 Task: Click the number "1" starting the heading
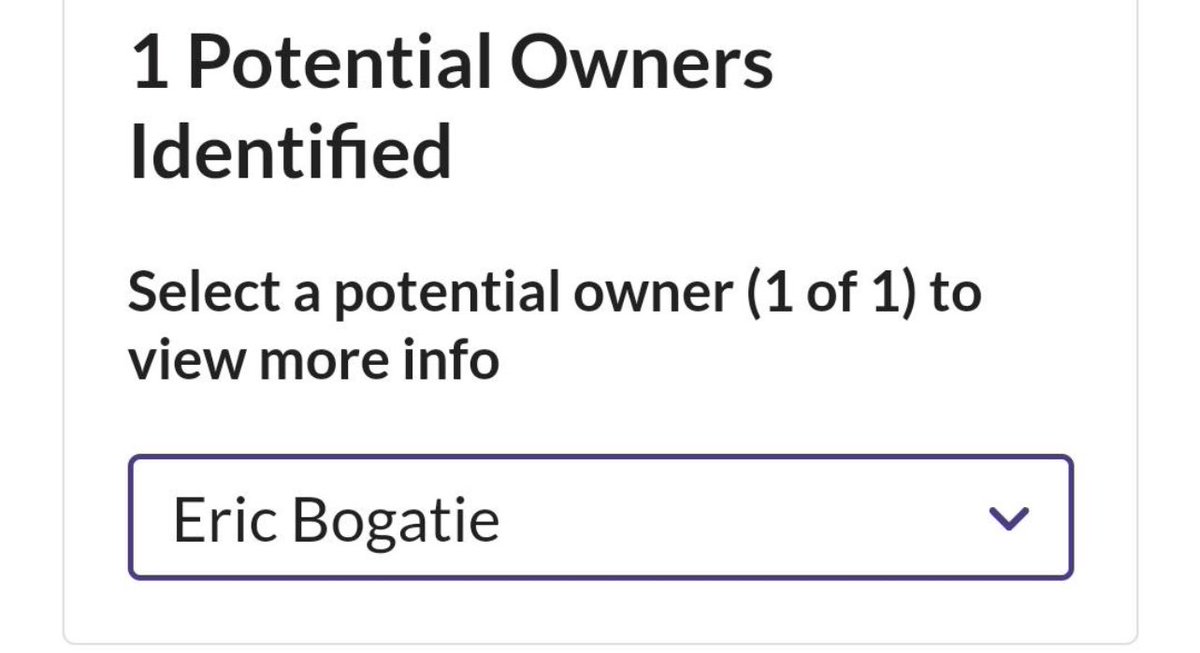(149, 65)
